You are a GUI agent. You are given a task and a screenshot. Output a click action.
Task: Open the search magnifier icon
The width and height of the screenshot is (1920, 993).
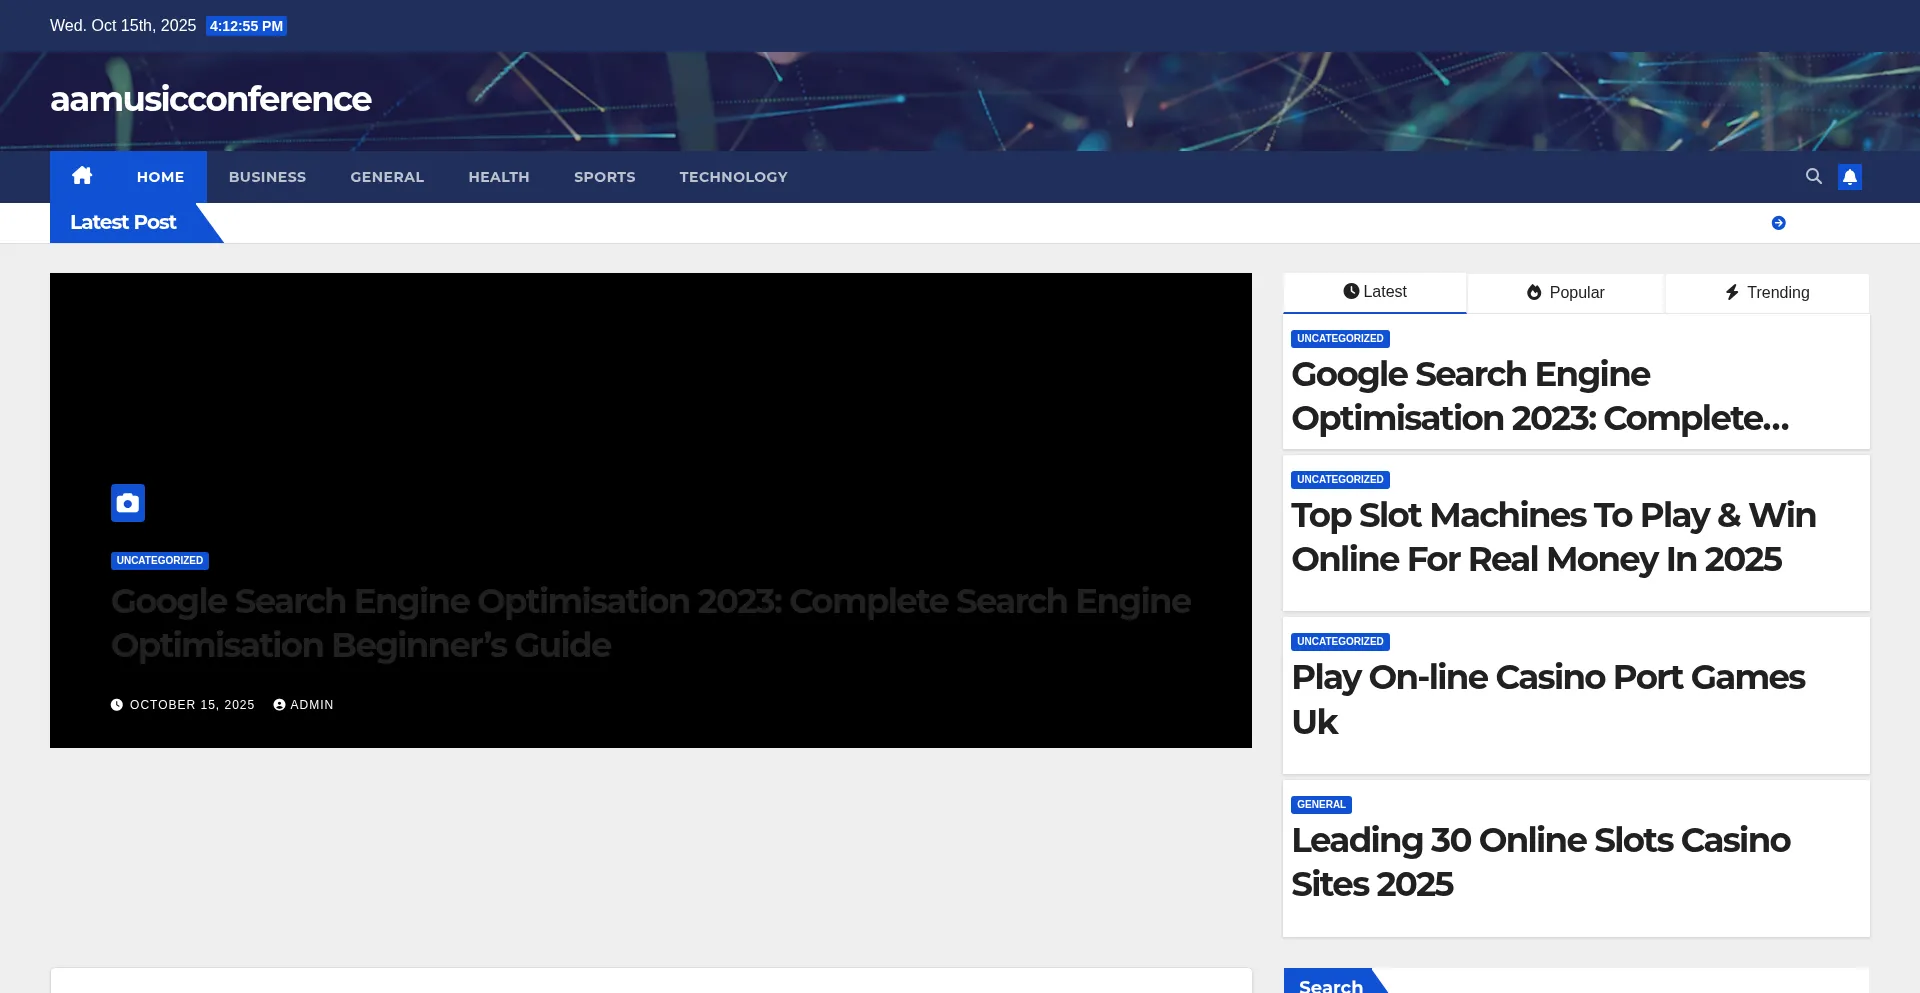click(1813, 176)
